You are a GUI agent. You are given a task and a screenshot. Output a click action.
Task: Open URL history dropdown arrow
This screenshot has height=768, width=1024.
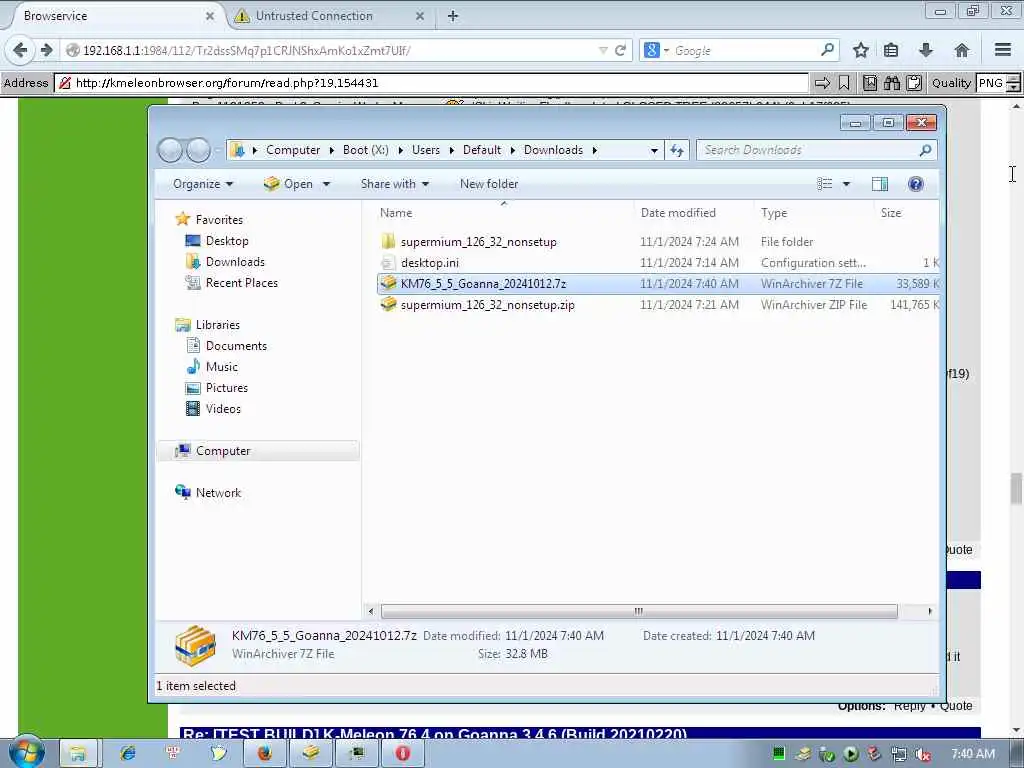click(x=603, y=50)
